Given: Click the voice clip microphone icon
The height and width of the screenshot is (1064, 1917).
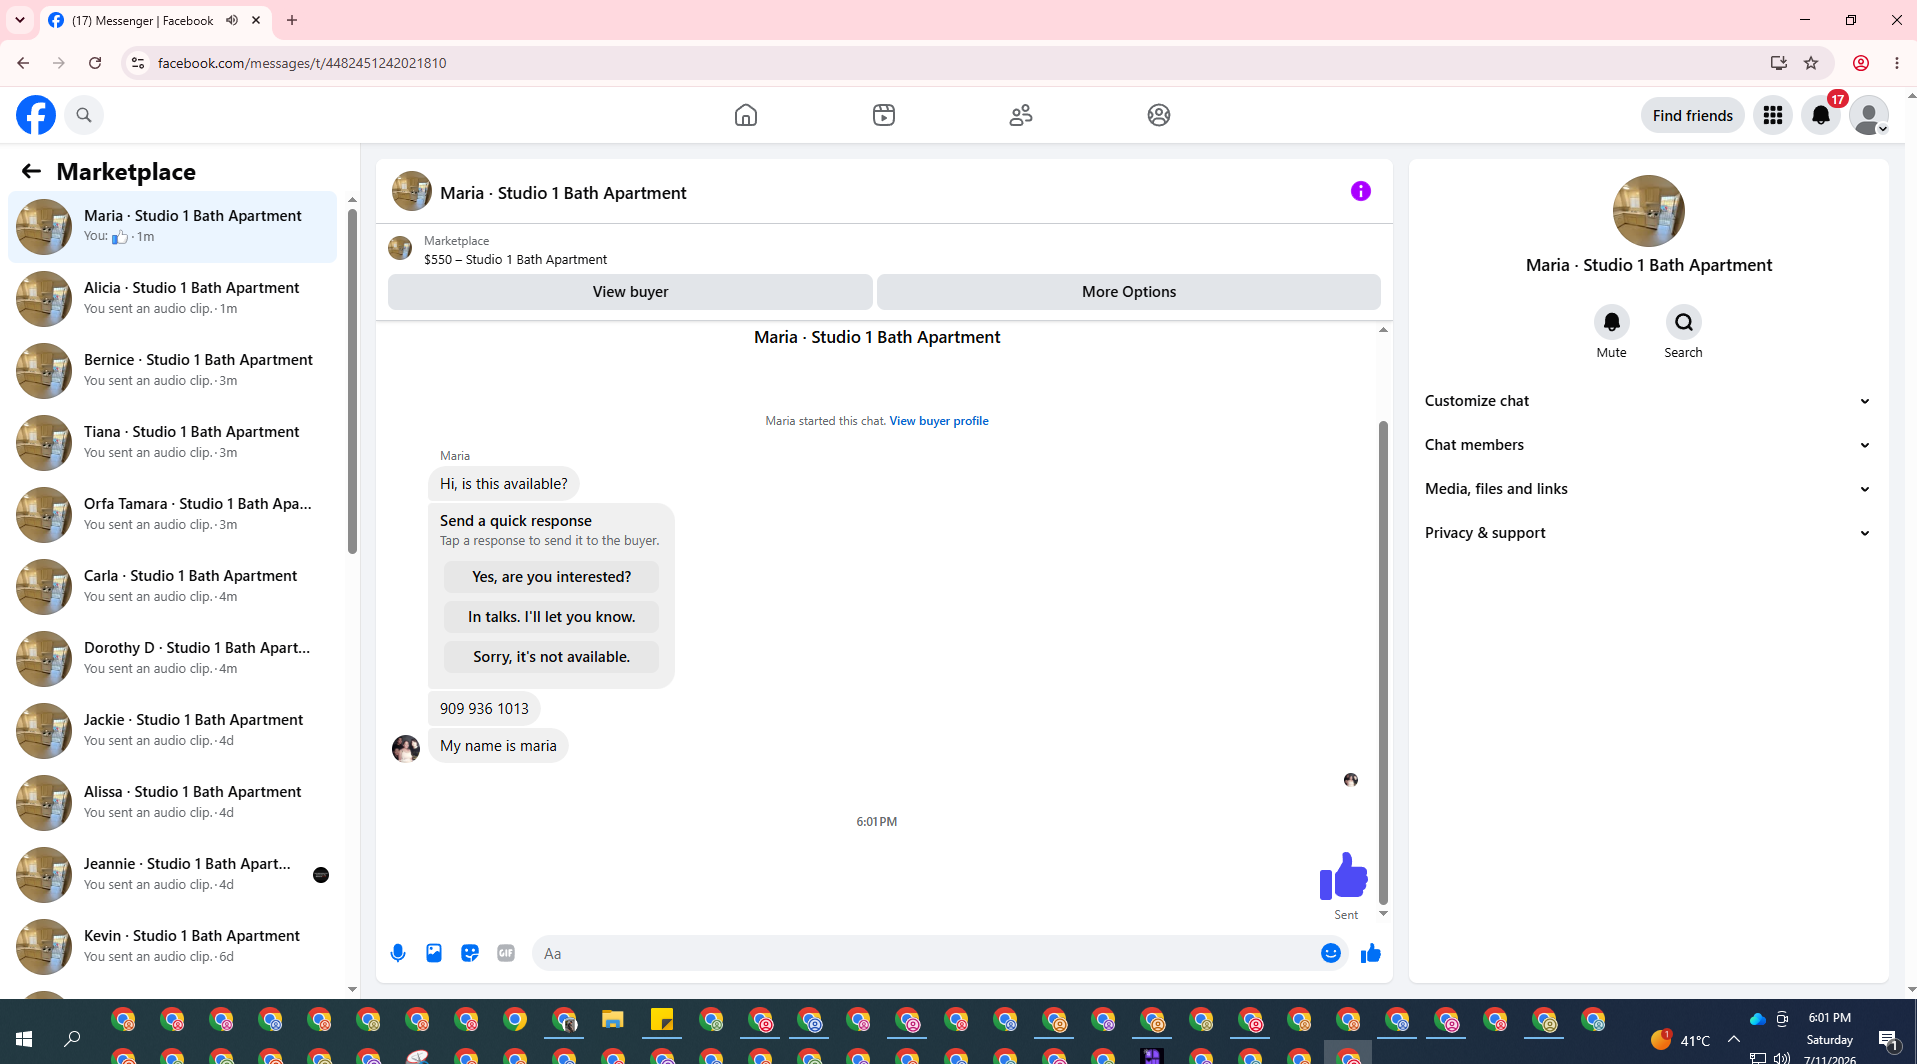Looking at the screenshot, I should point(398,953).
